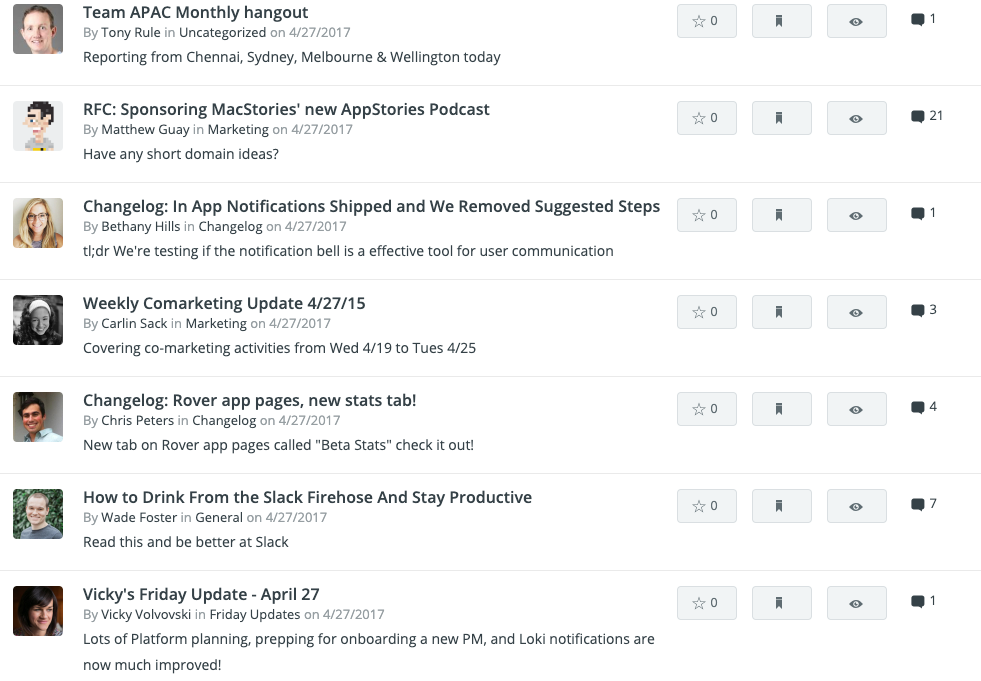Screen dimensions: 981x681
Task: Bookmark Vicky's Friday Update post
Action: point(781,603)
